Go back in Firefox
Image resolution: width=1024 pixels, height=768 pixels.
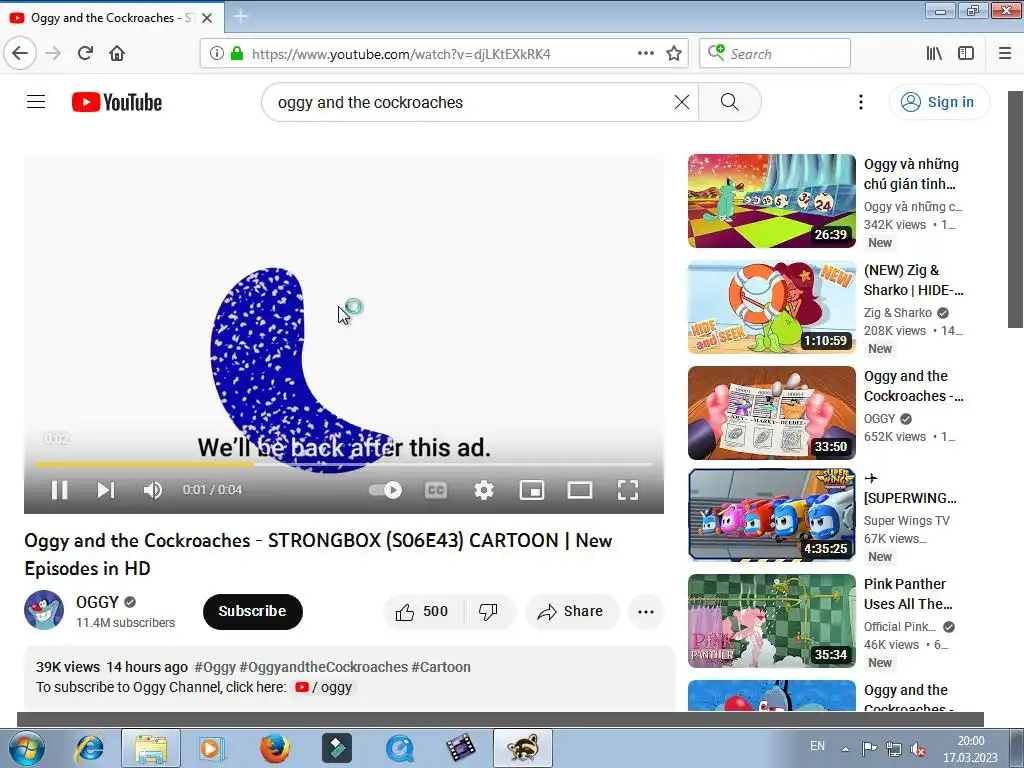tap(20, 53)
